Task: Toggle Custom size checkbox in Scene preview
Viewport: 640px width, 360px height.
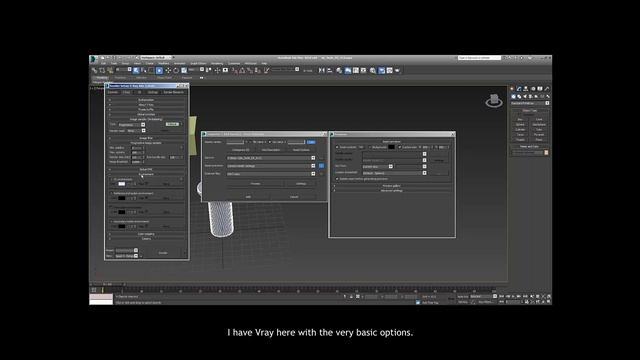Action: [x=400, y=147]
